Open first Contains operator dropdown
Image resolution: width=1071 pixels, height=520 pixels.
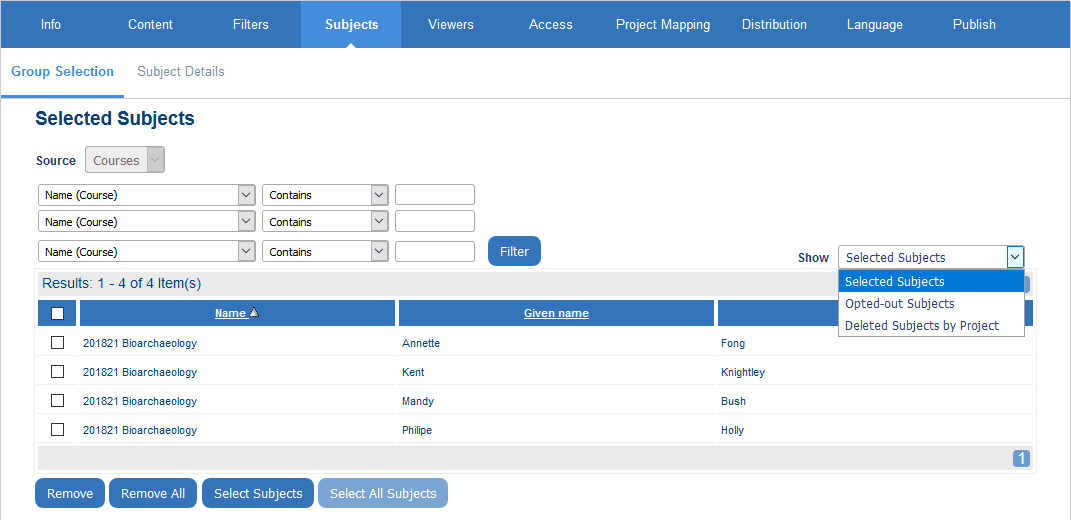pyautogui.click(x=325, y=195)
